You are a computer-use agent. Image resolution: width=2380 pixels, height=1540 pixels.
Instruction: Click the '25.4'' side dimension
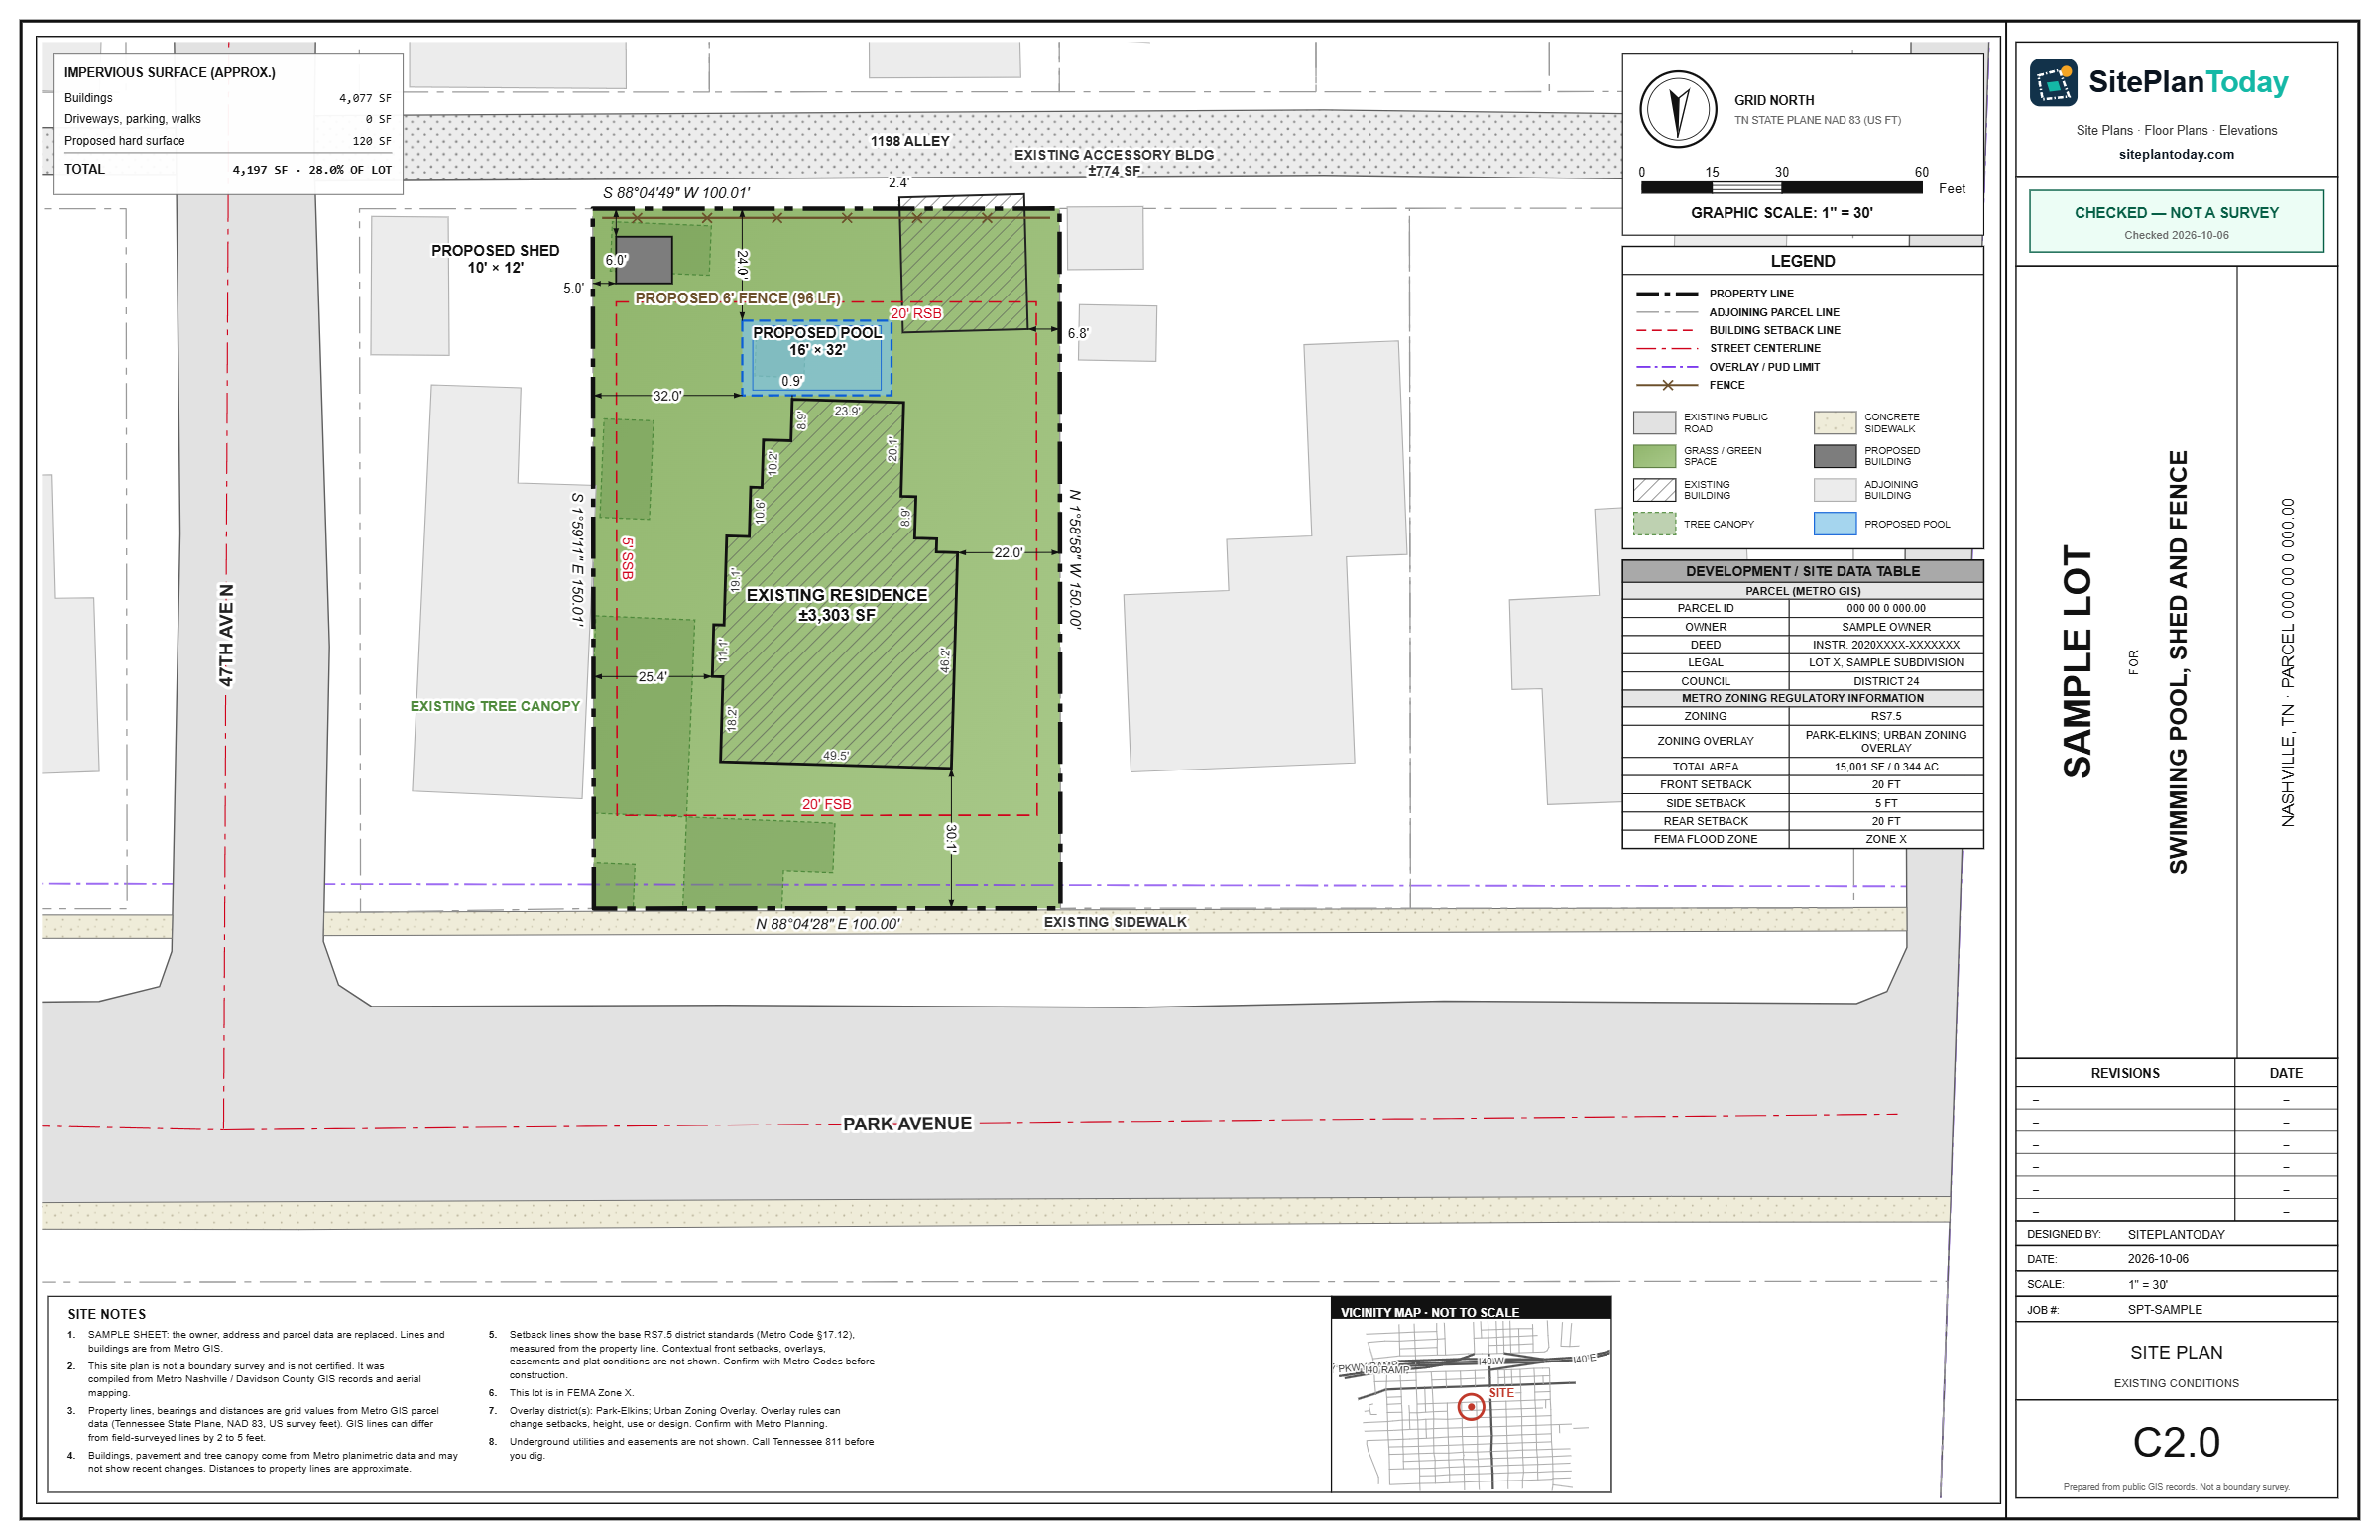pos(652,677)
